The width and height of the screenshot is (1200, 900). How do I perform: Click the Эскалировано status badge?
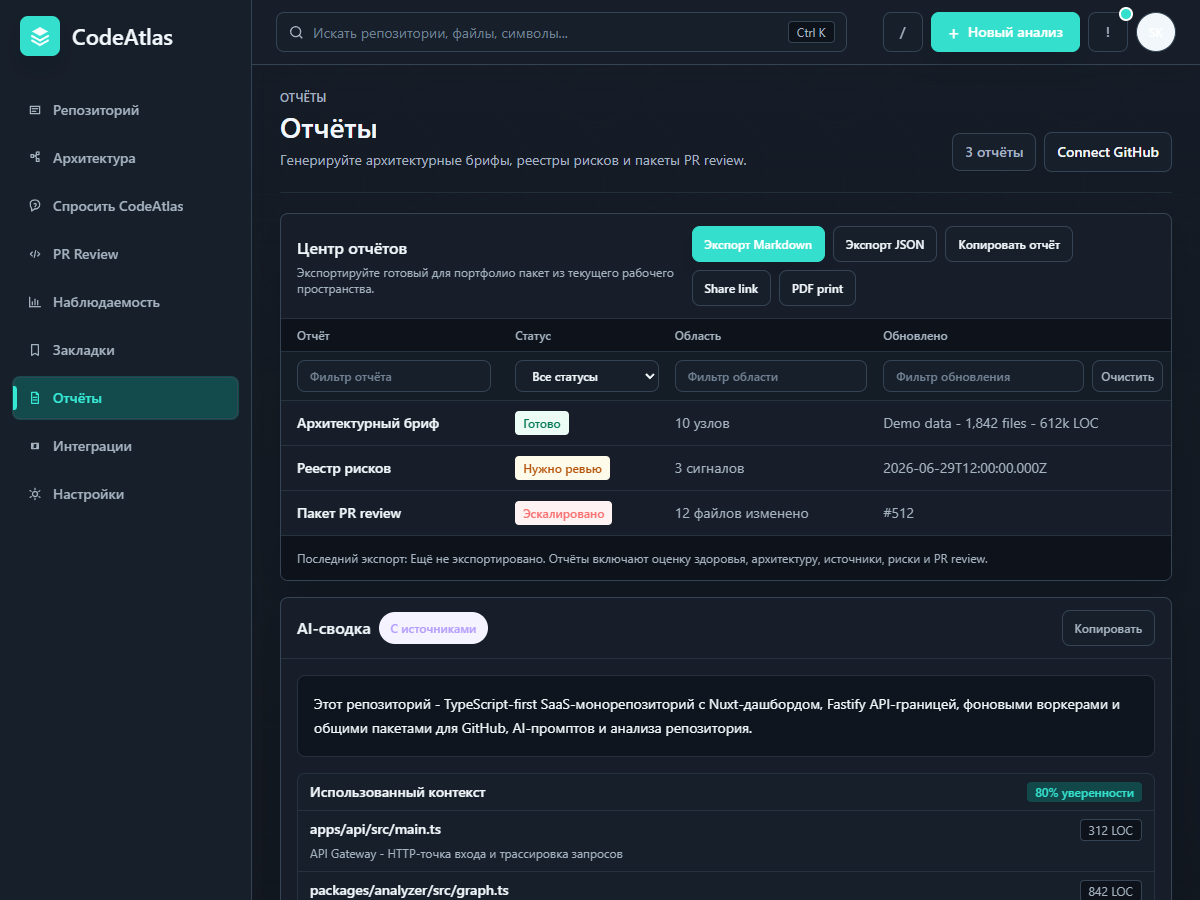point(563,513)
